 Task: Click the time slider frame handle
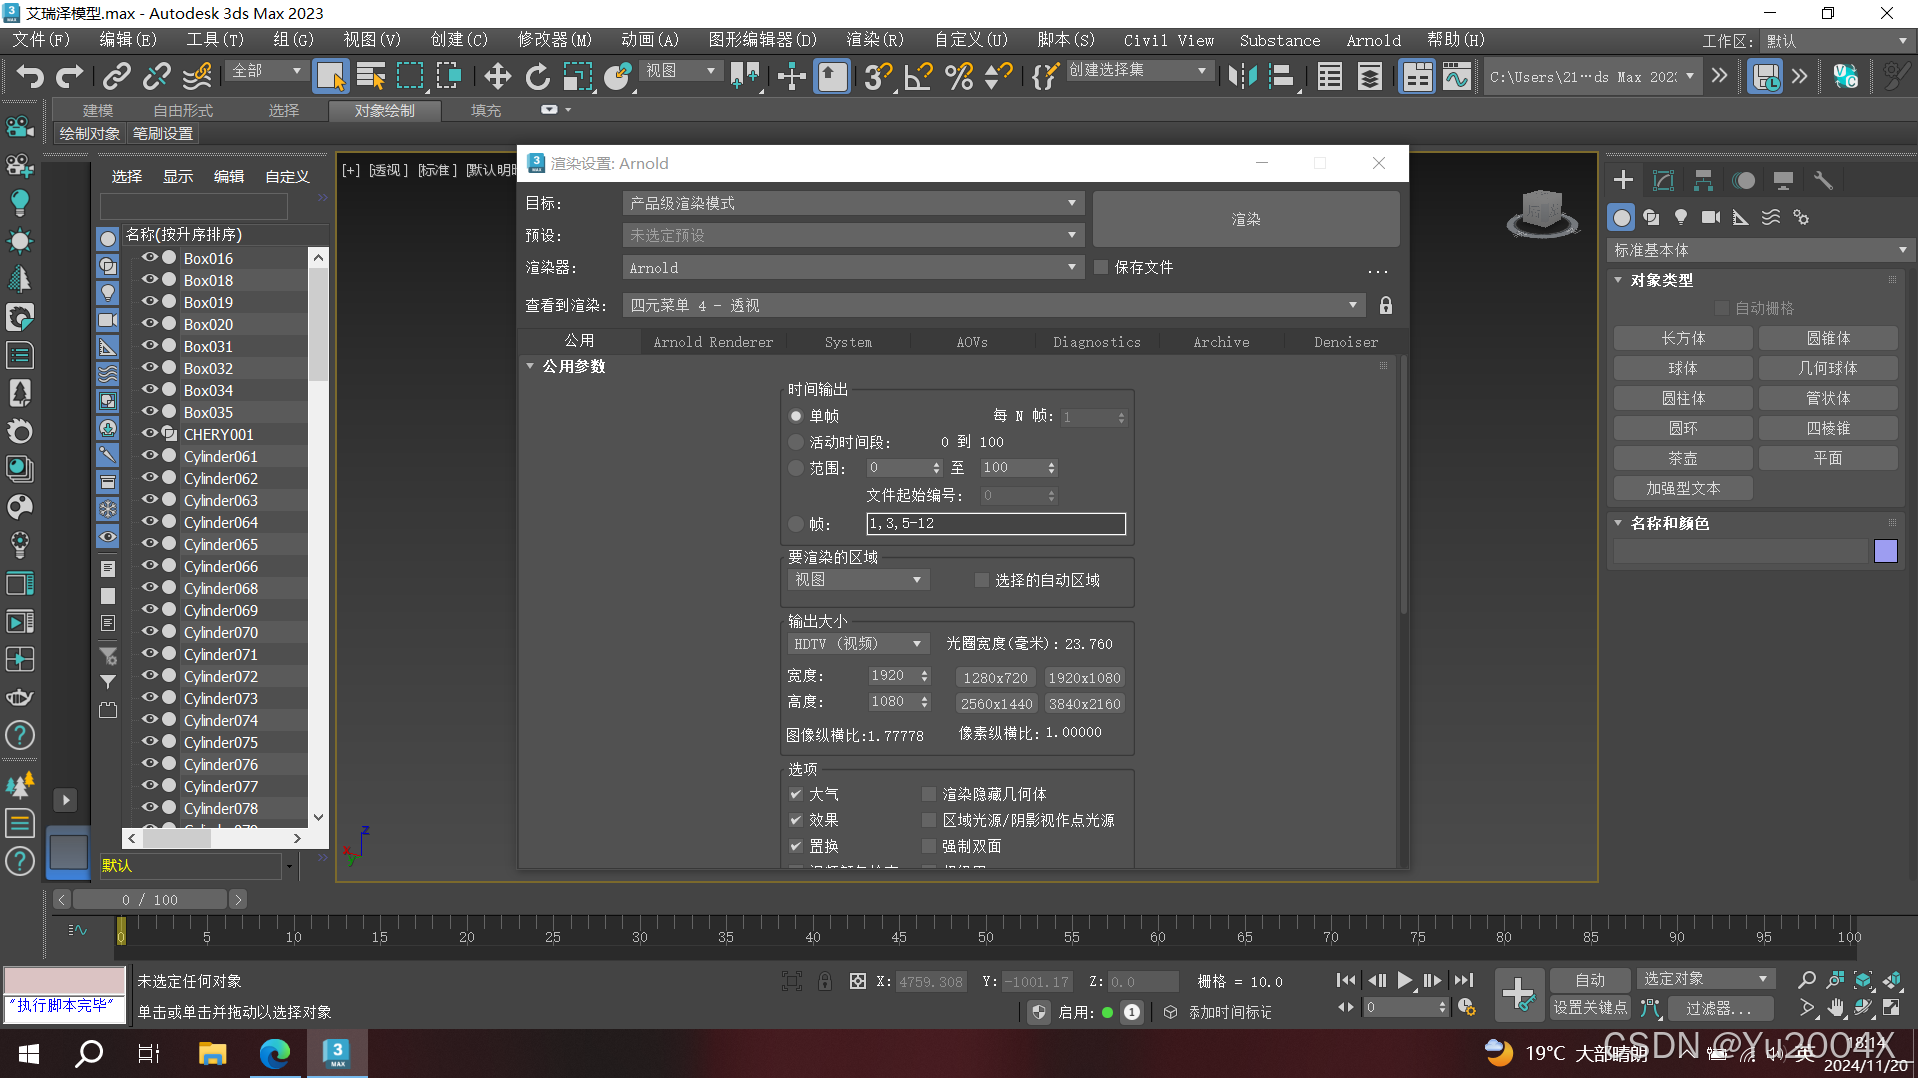[x=149, y=900]
